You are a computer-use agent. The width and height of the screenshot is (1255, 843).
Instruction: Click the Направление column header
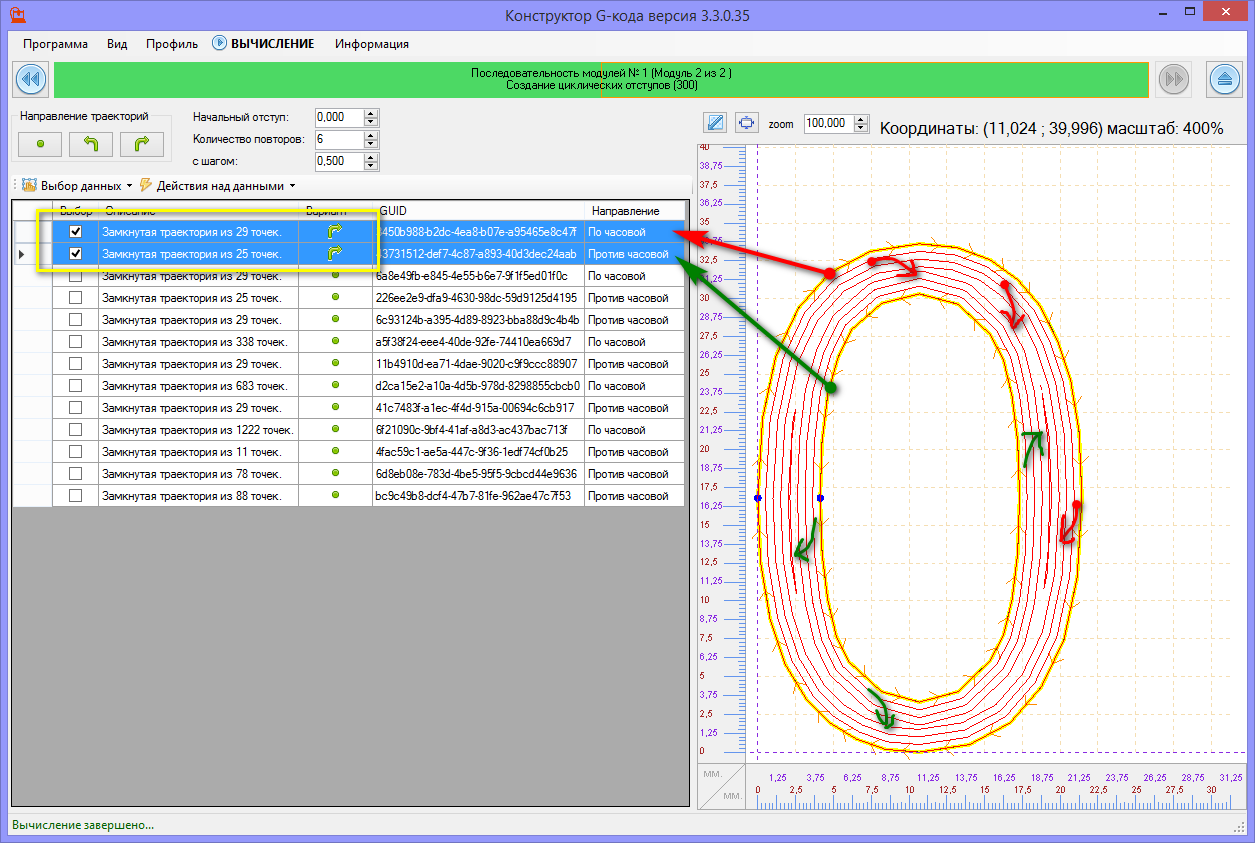[625, 211]
